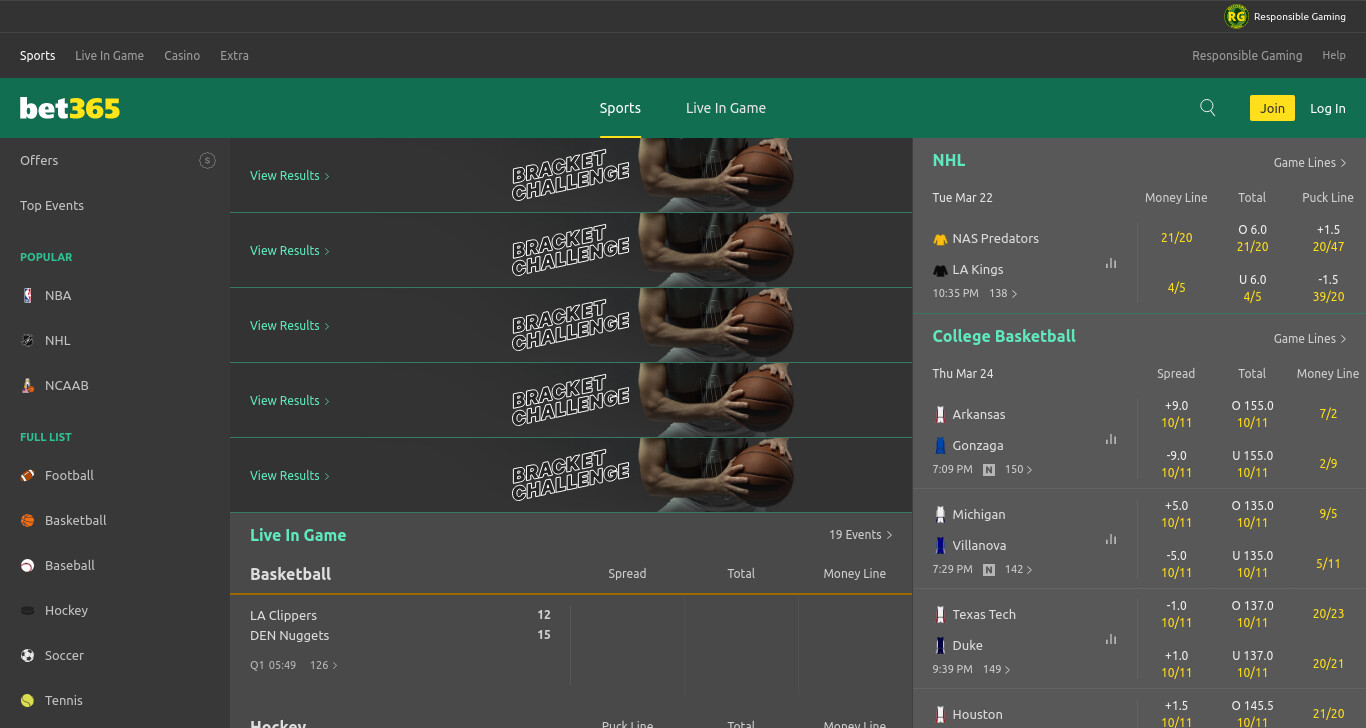Click the yellow Join button
The image size is (1366, 728).
pyautogui.click(x=1272, y=108)
